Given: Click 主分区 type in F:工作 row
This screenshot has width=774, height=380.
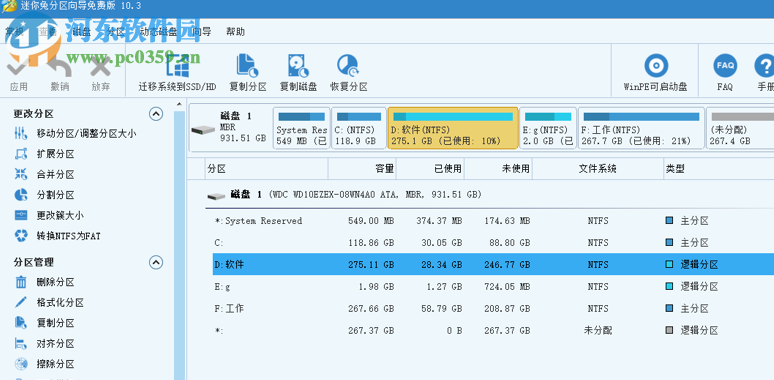Looking at the screenshot, I should [x=695, y=308].
